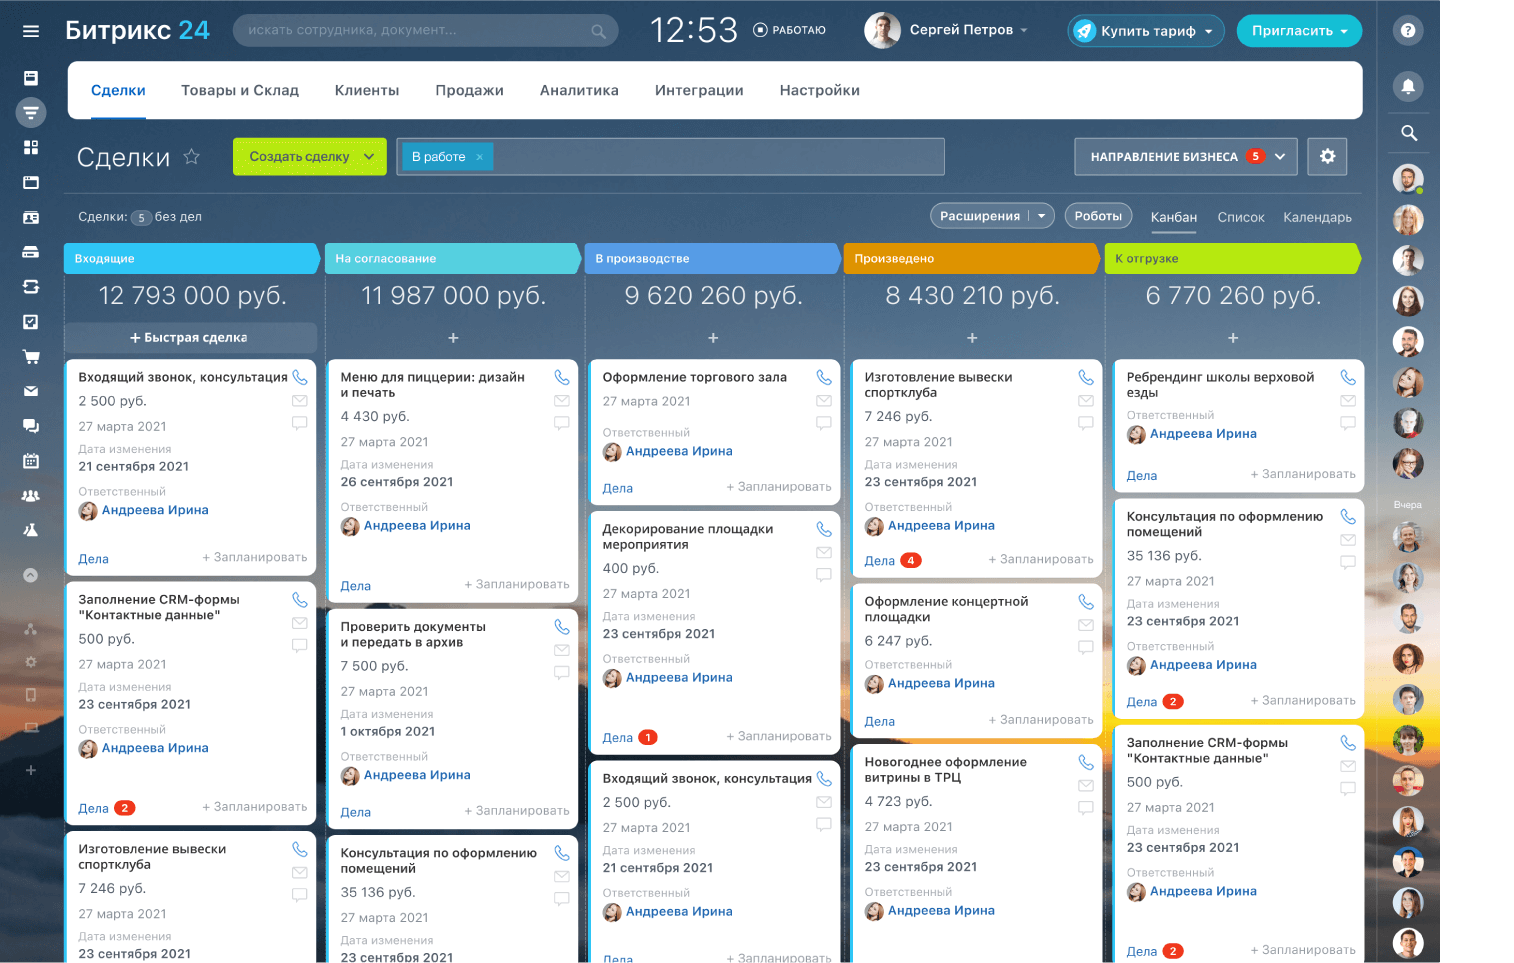Viewport: 1514px width, 963px height.
Task: Open kanban settings gear next to Направление бизнеса
Action: [1328, 156]
